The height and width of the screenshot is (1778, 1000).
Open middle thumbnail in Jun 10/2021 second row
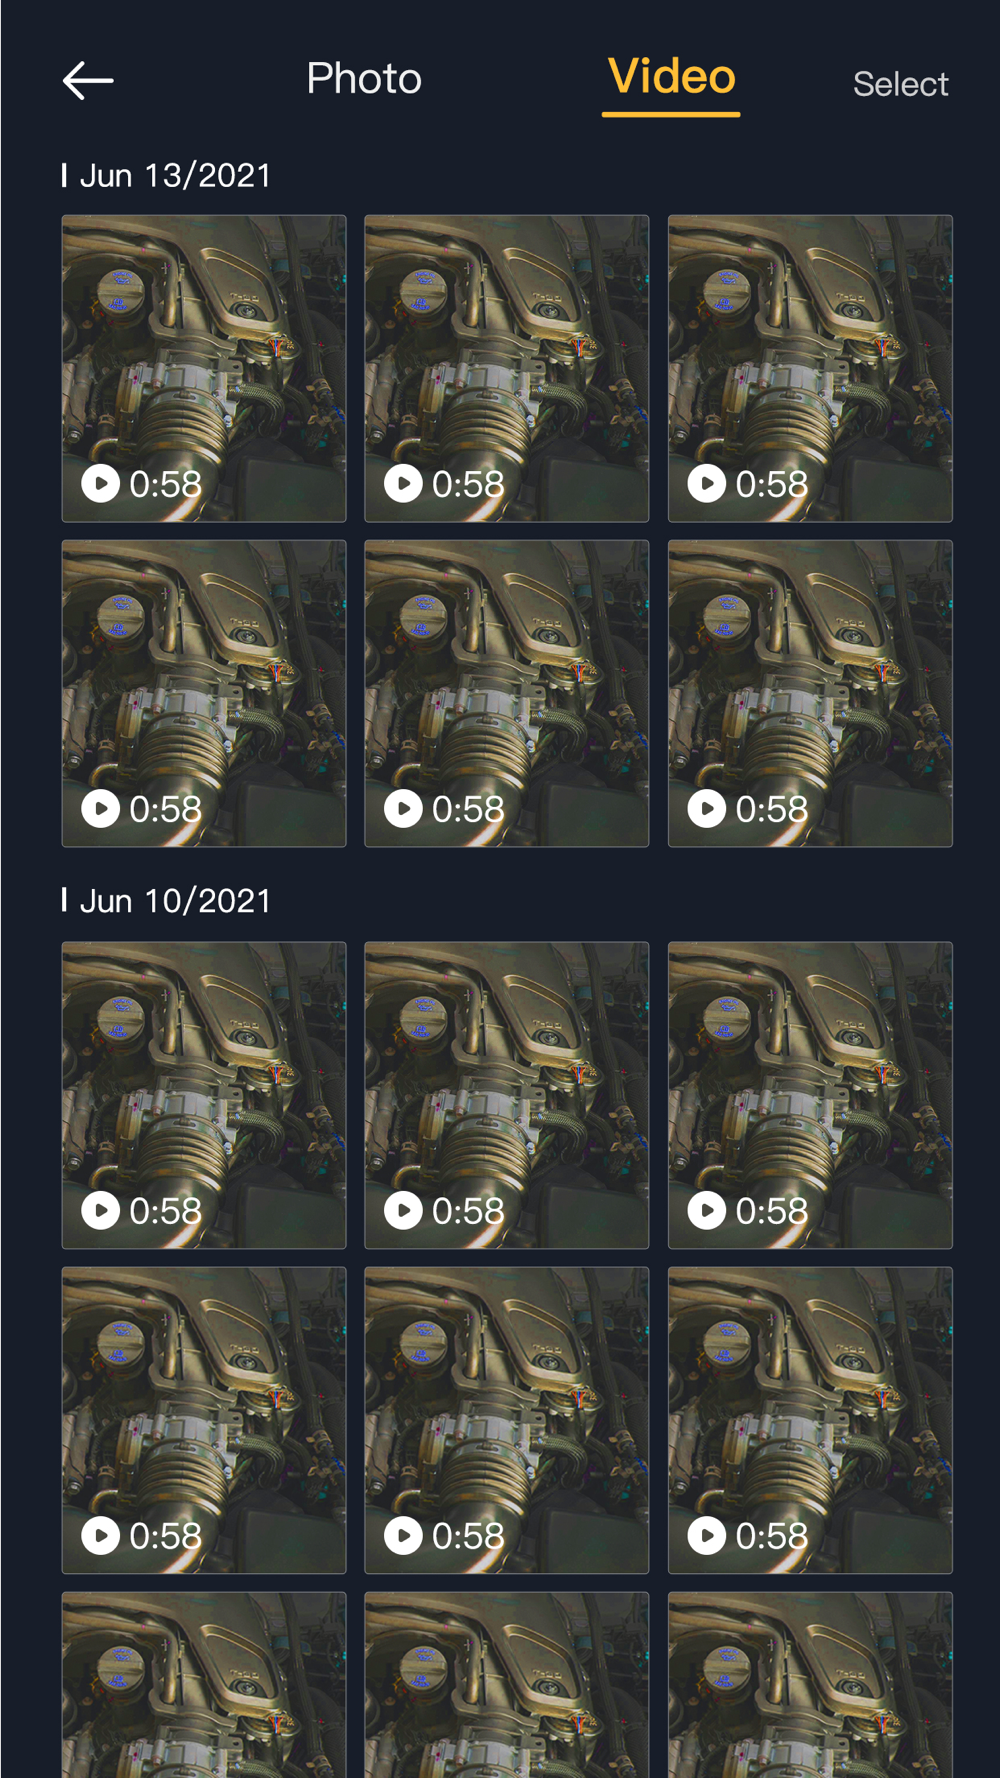[507, 1420]
